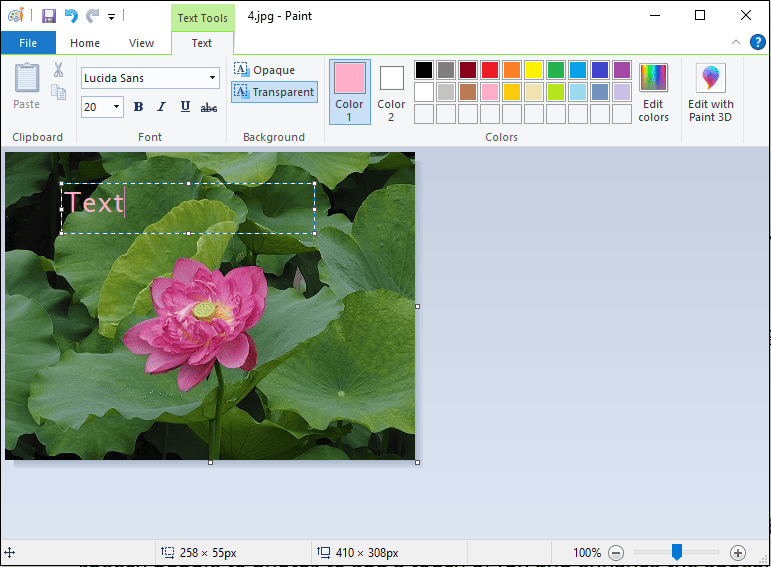Select Opaque background option
Viewport: 771px width, 567px height.
pyautogui.click(x=265, y=70)
